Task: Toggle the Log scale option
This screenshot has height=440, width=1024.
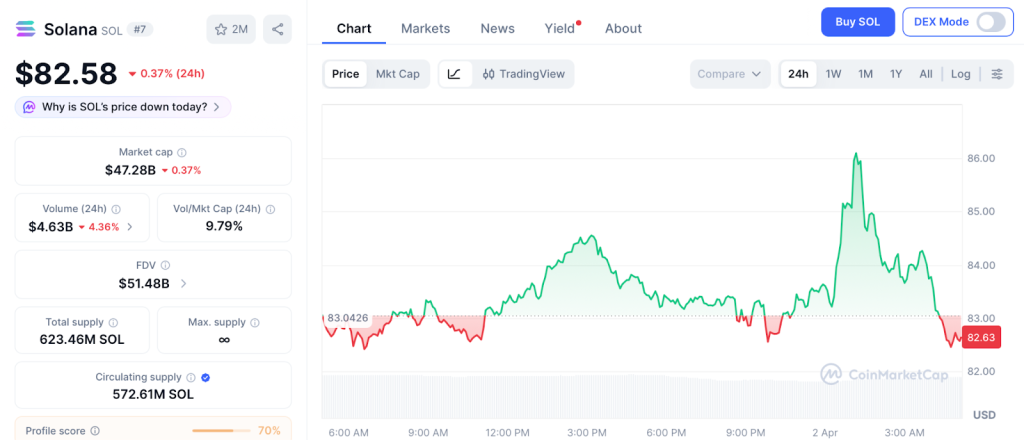Action: pyautogui.click(x=960, y=74)
